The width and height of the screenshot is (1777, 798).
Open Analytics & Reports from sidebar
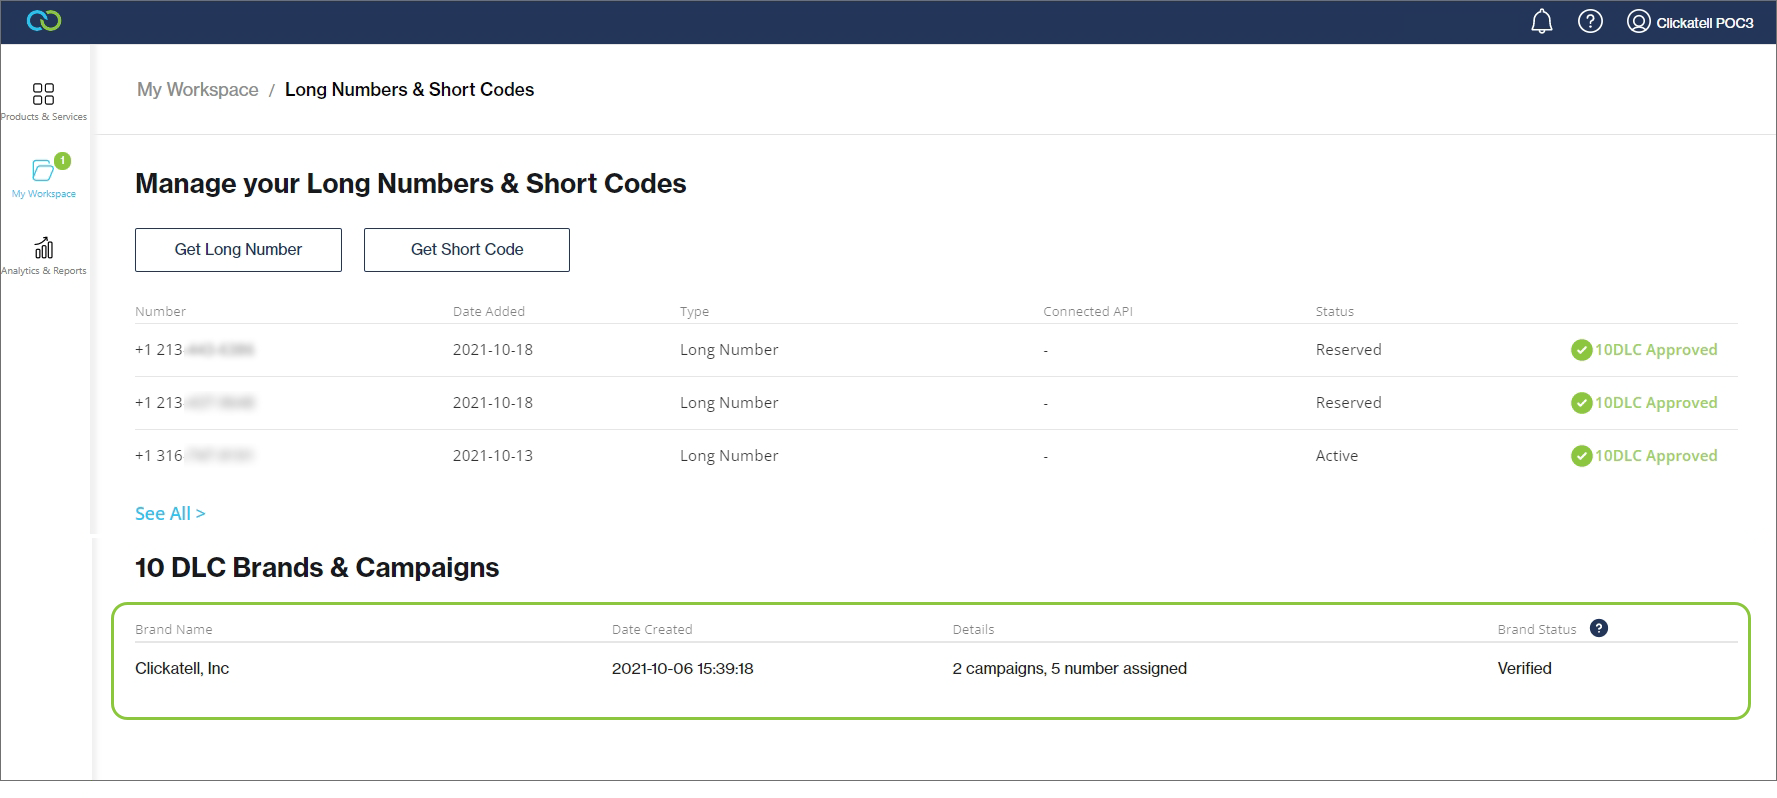point(44,256)
